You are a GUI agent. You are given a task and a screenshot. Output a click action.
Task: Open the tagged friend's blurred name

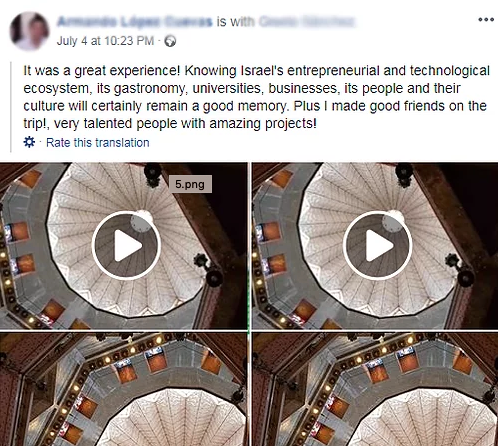tap(306, 22)
